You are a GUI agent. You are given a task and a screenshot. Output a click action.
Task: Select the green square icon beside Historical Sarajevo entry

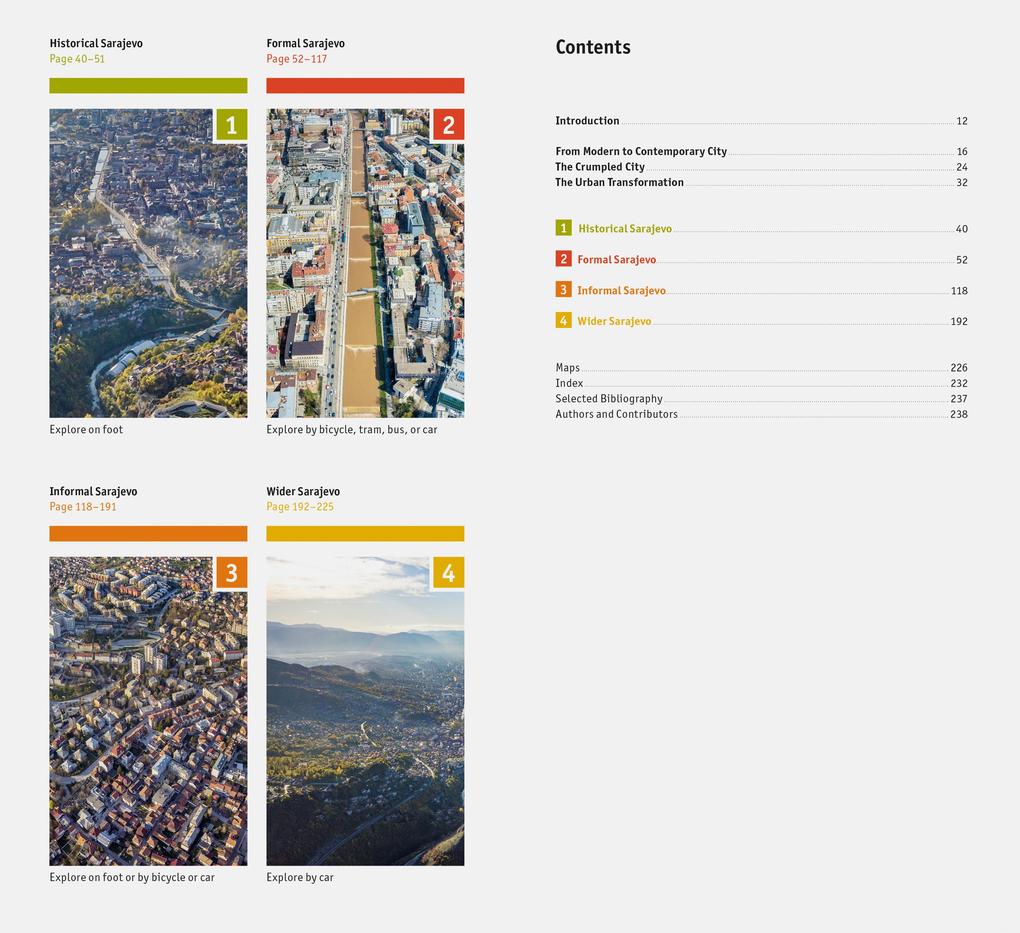(x=562, y=228)
